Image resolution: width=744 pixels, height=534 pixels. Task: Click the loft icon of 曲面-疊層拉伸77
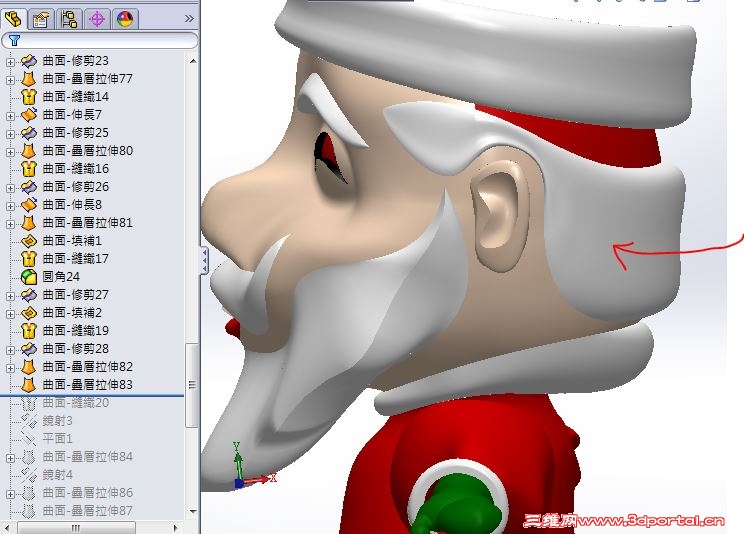click(29, 79)
